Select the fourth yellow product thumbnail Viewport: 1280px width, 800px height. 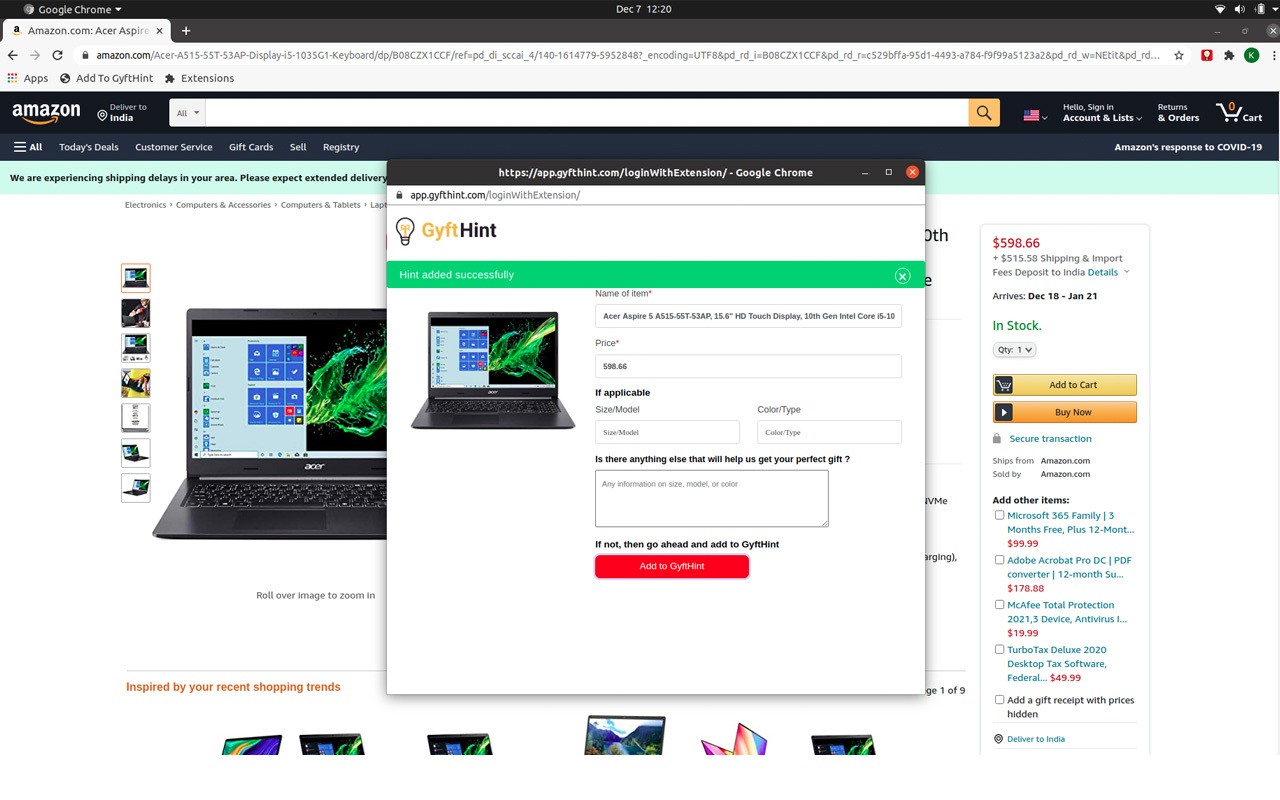[x=136, y=383]
